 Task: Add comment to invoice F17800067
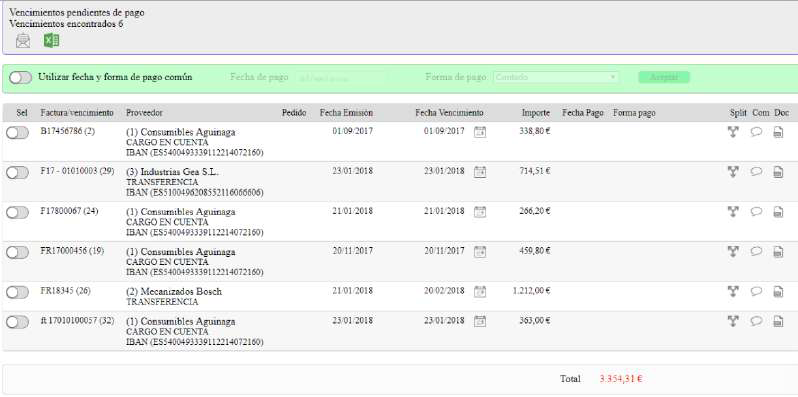tap(756, 211)
